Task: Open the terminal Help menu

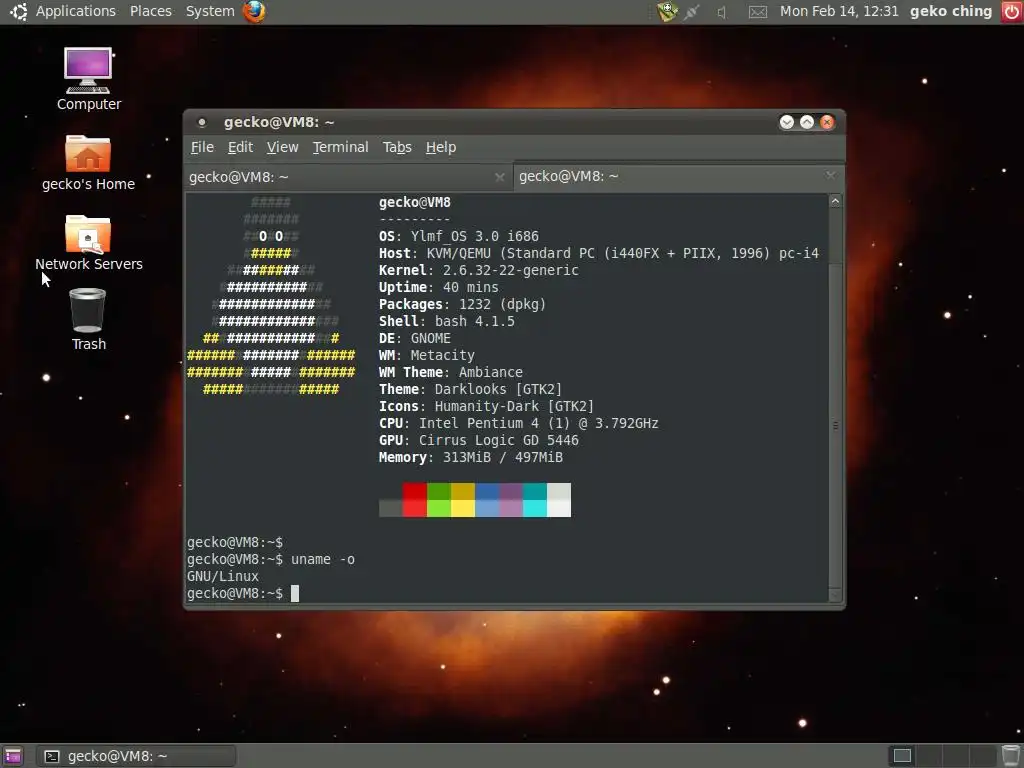Action: [441, 147]
